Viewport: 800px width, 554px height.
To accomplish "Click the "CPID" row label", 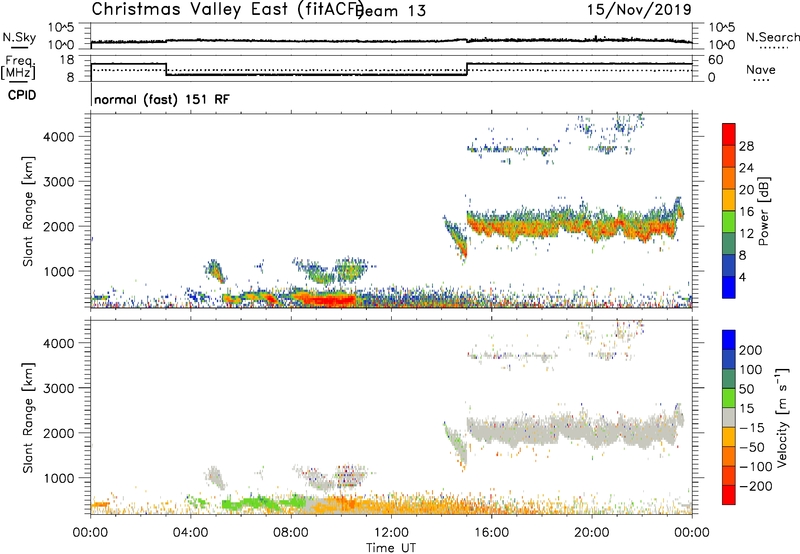I will coord(22,95).
